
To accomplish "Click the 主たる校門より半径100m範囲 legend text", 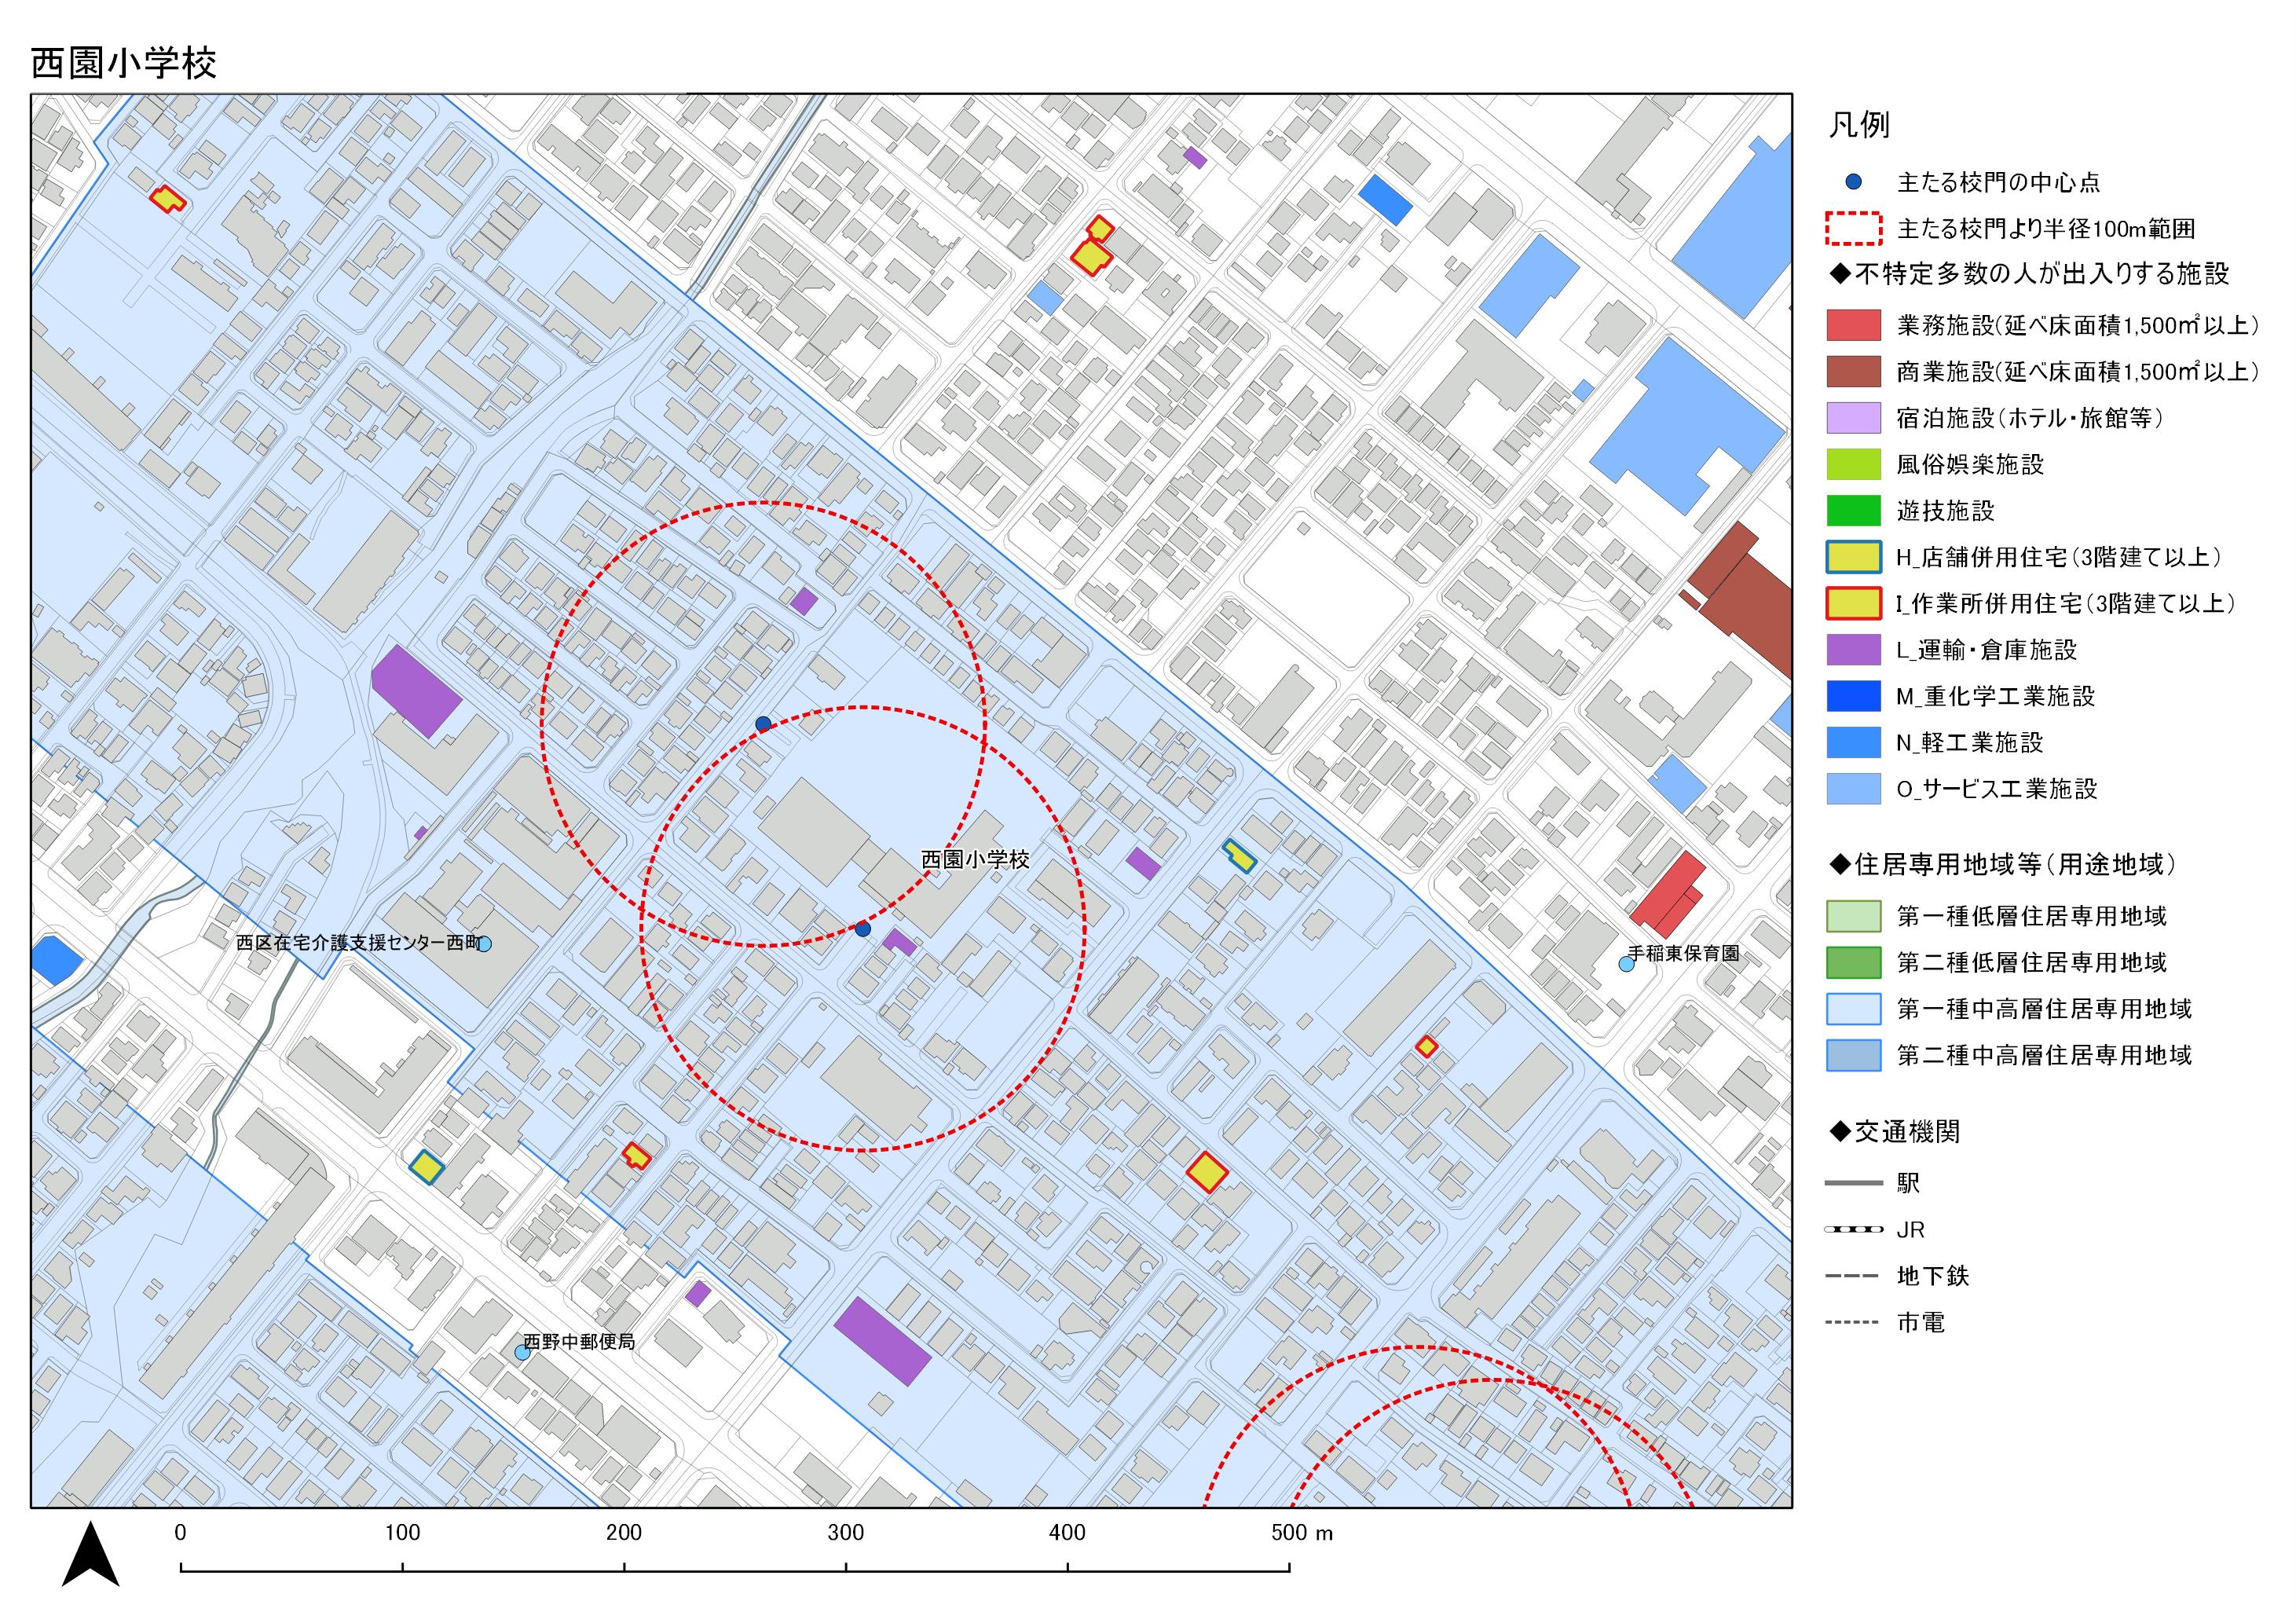I will pyautogui.click(x=2046, y=229).
